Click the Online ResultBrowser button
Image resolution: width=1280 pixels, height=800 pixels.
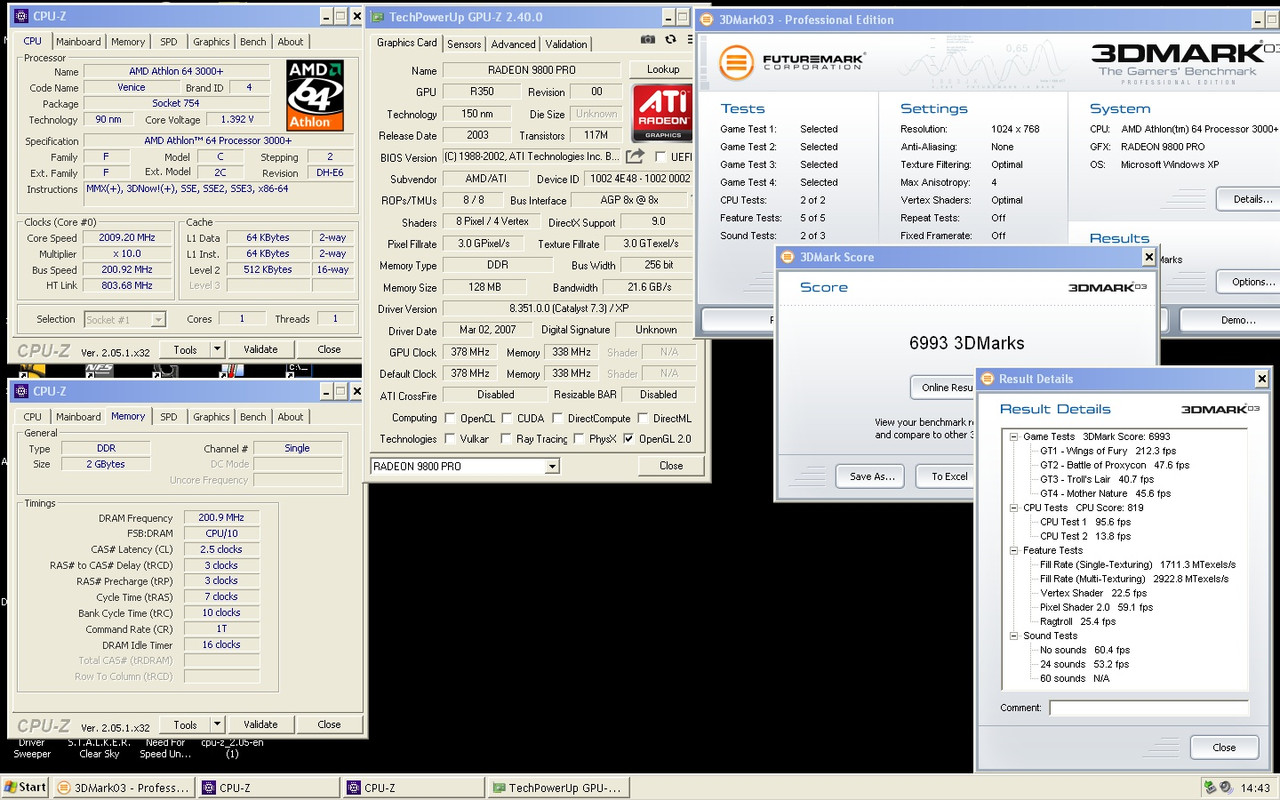pos(942,387)
